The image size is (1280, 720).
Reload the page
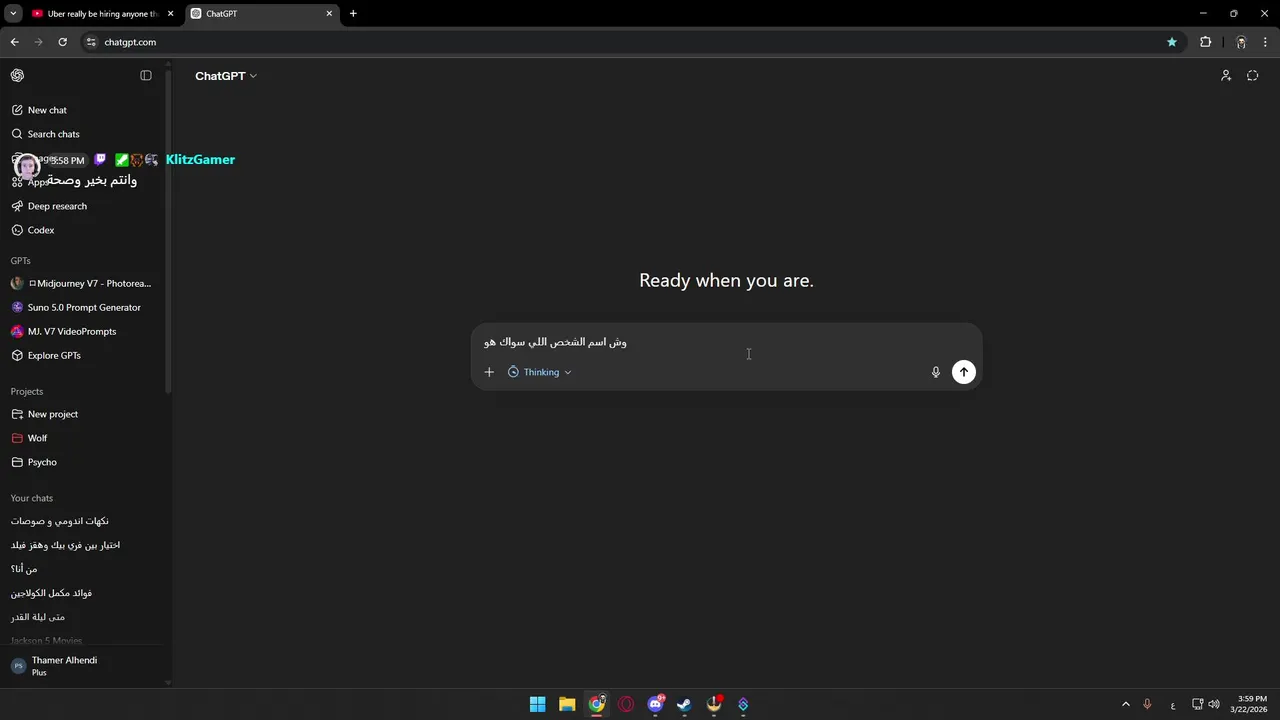(62, 42)
